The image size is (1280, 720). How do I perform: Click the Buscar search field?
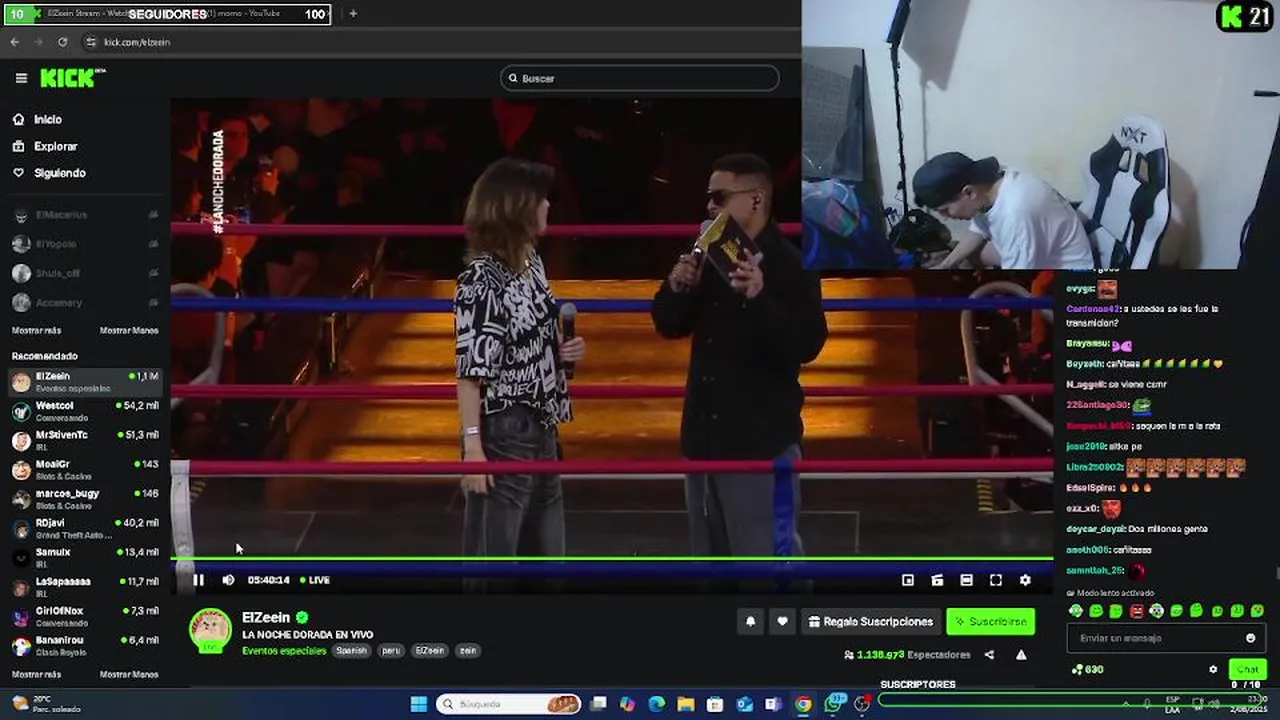click(640, 78)
